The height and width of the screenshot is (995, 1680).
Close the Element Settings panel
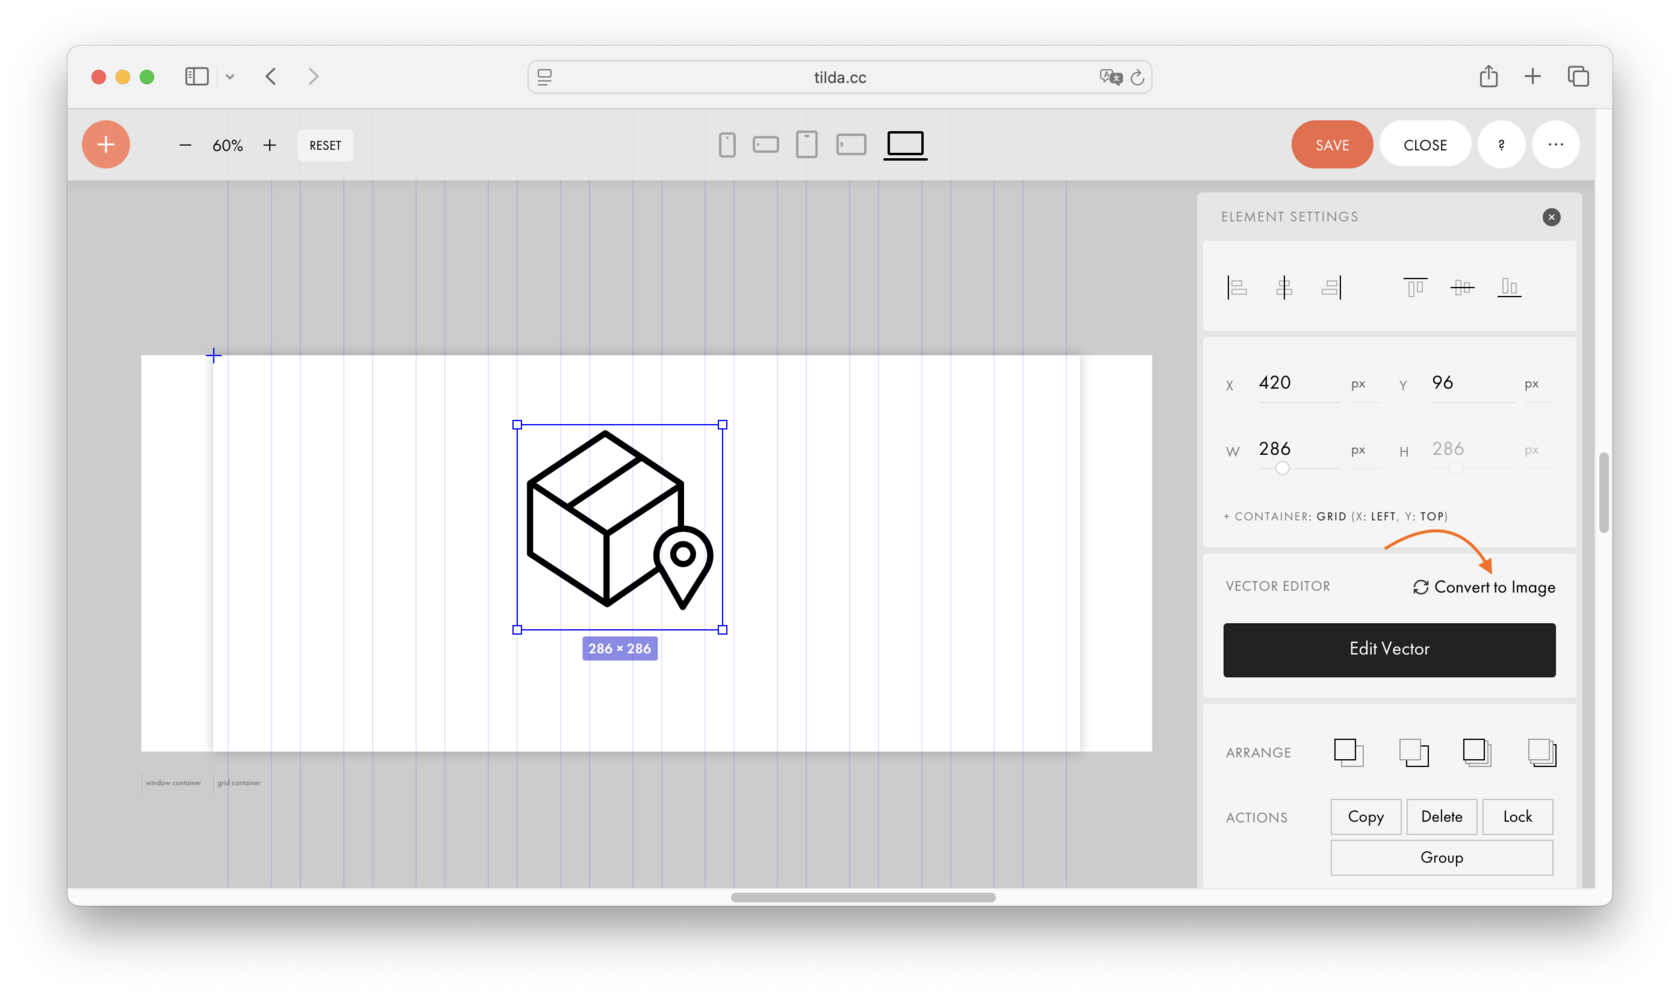(1551, 217)
